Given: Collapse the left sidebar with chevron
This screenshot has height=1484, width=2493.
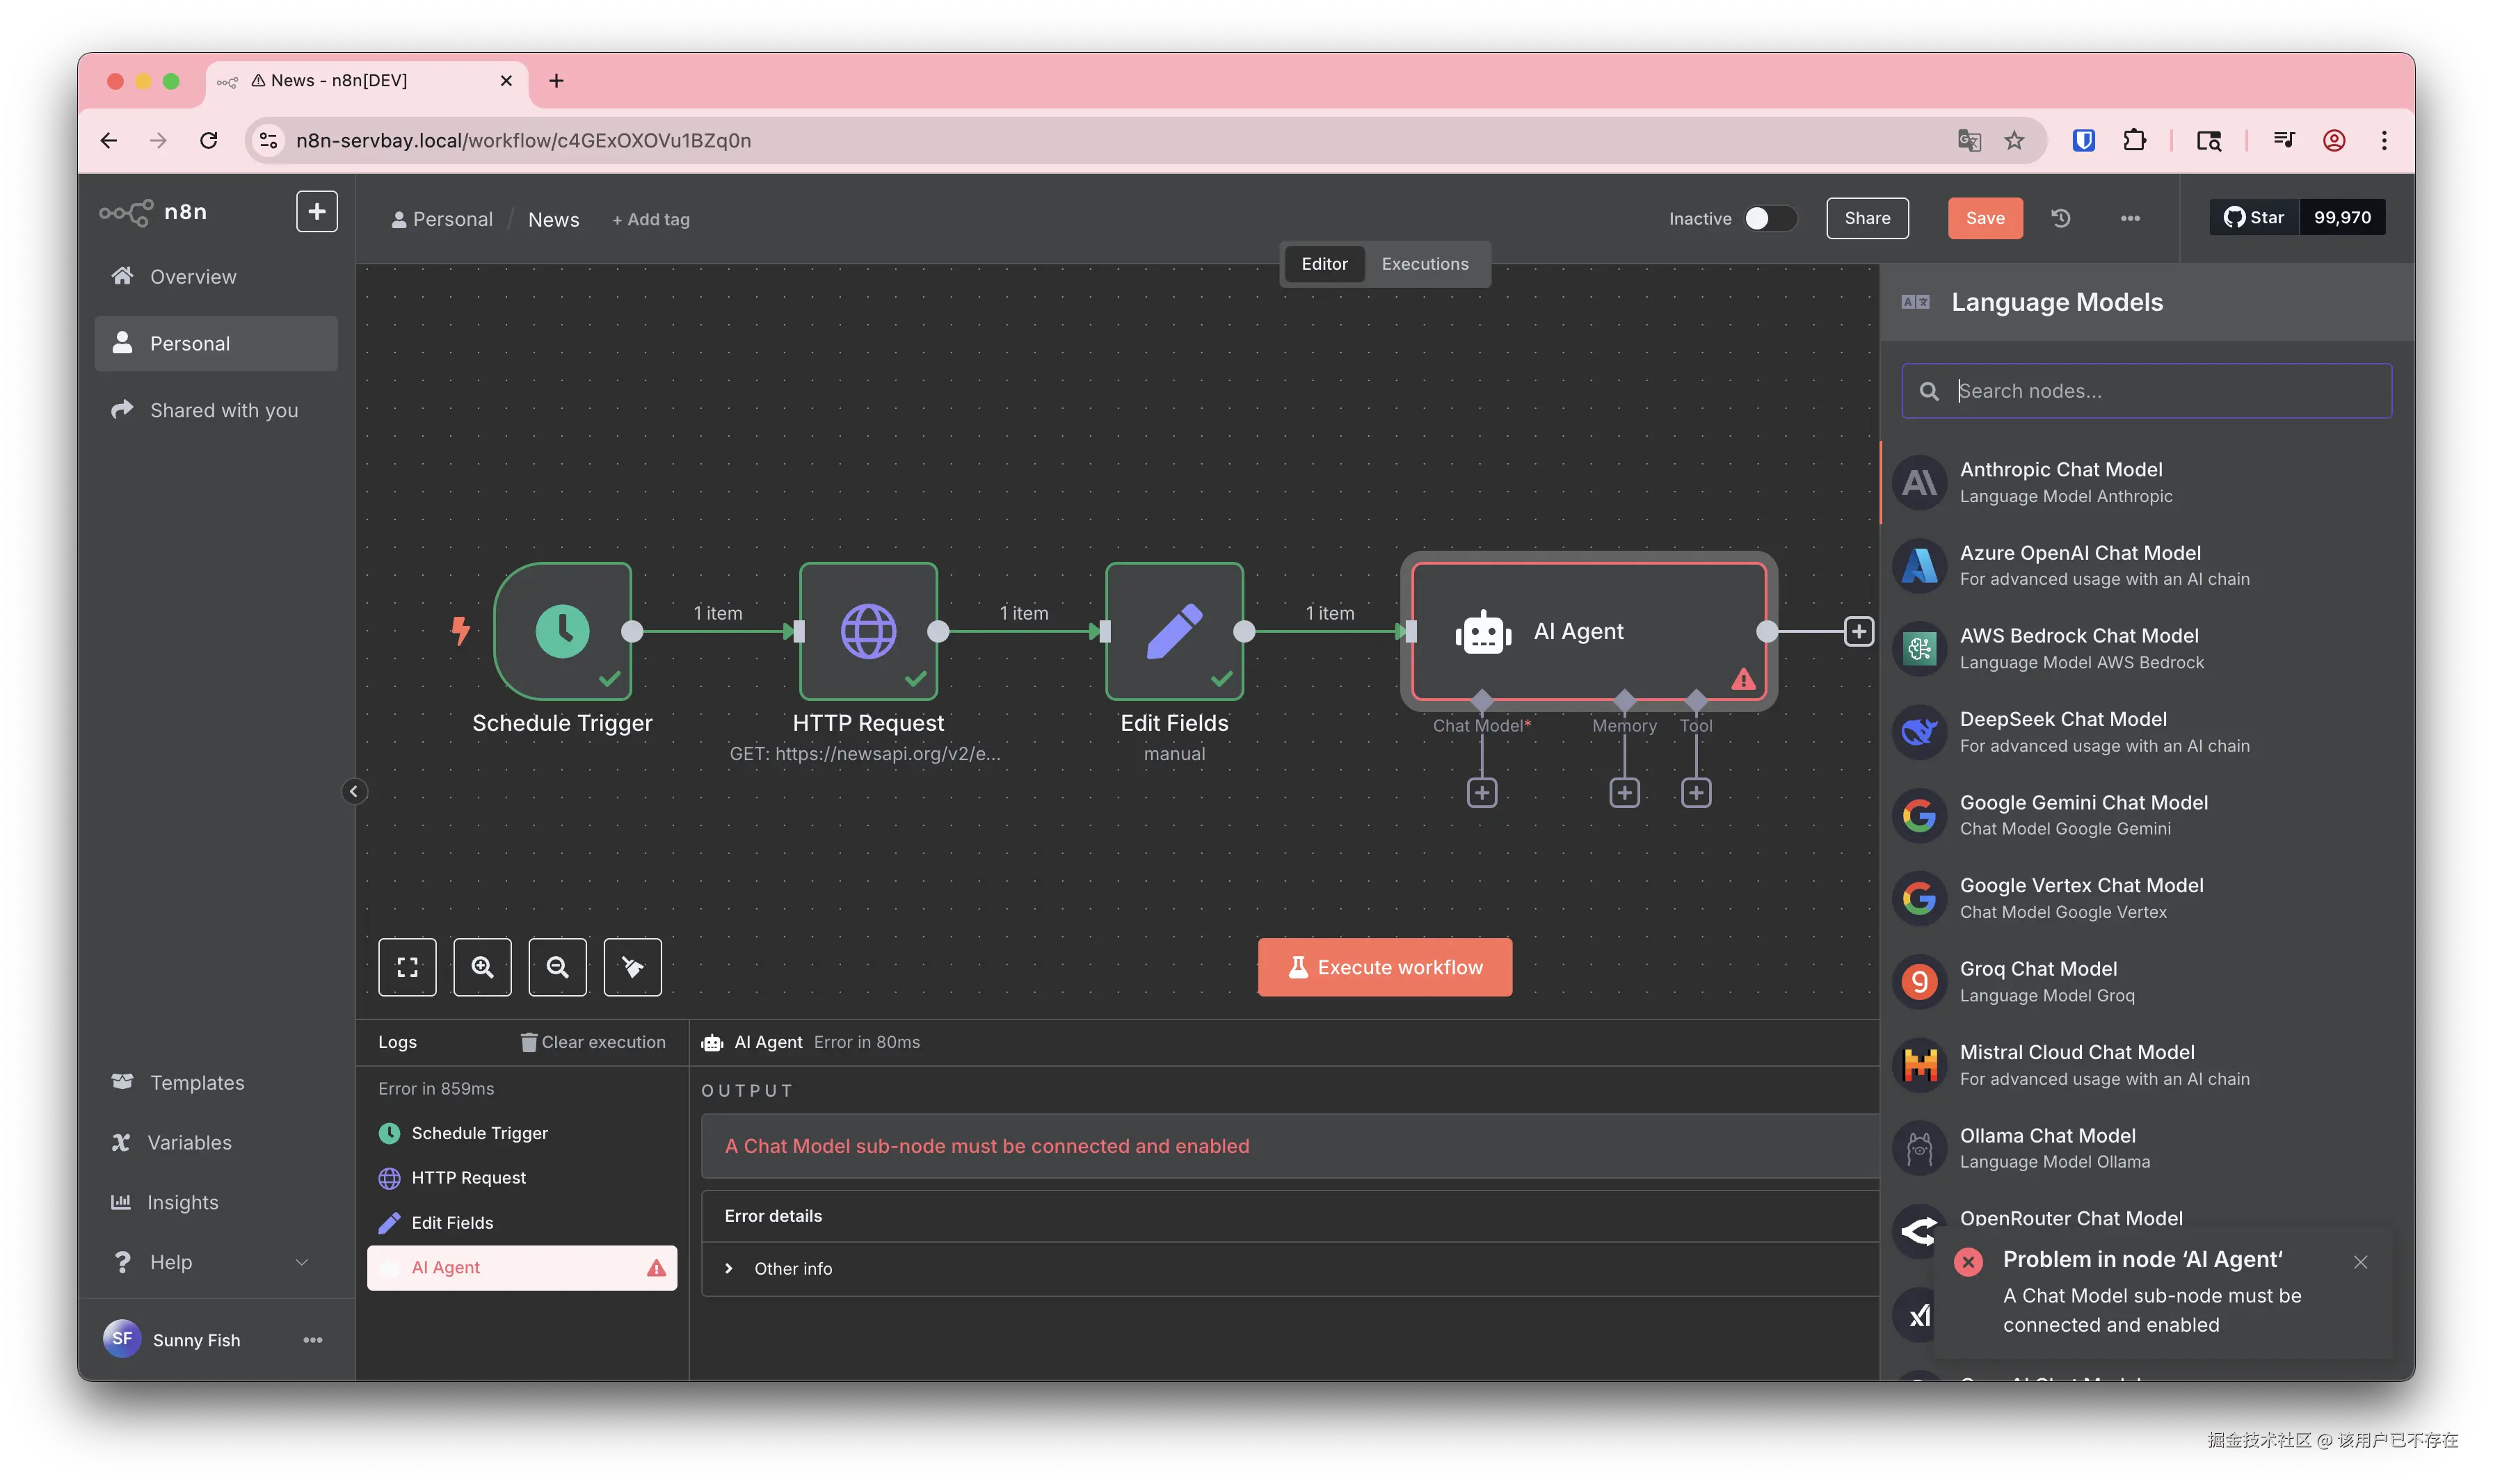Looking at the screenshot, I should (x=353, y=792).
